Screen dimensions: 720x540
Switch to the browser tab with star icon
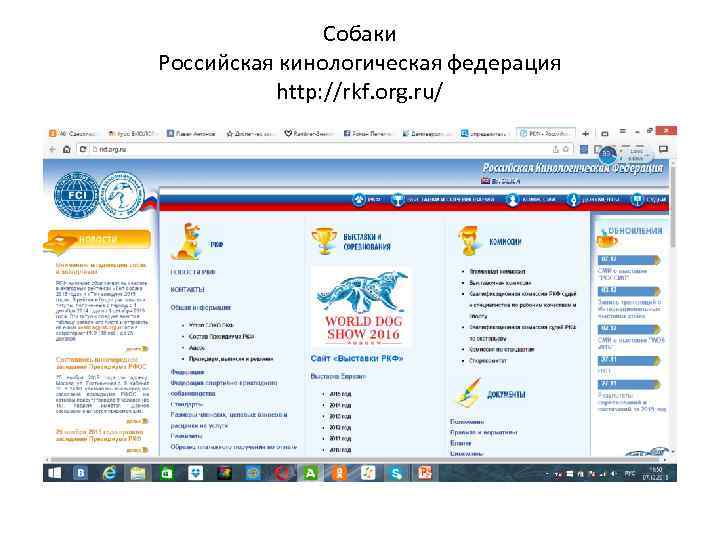(251, 134)
